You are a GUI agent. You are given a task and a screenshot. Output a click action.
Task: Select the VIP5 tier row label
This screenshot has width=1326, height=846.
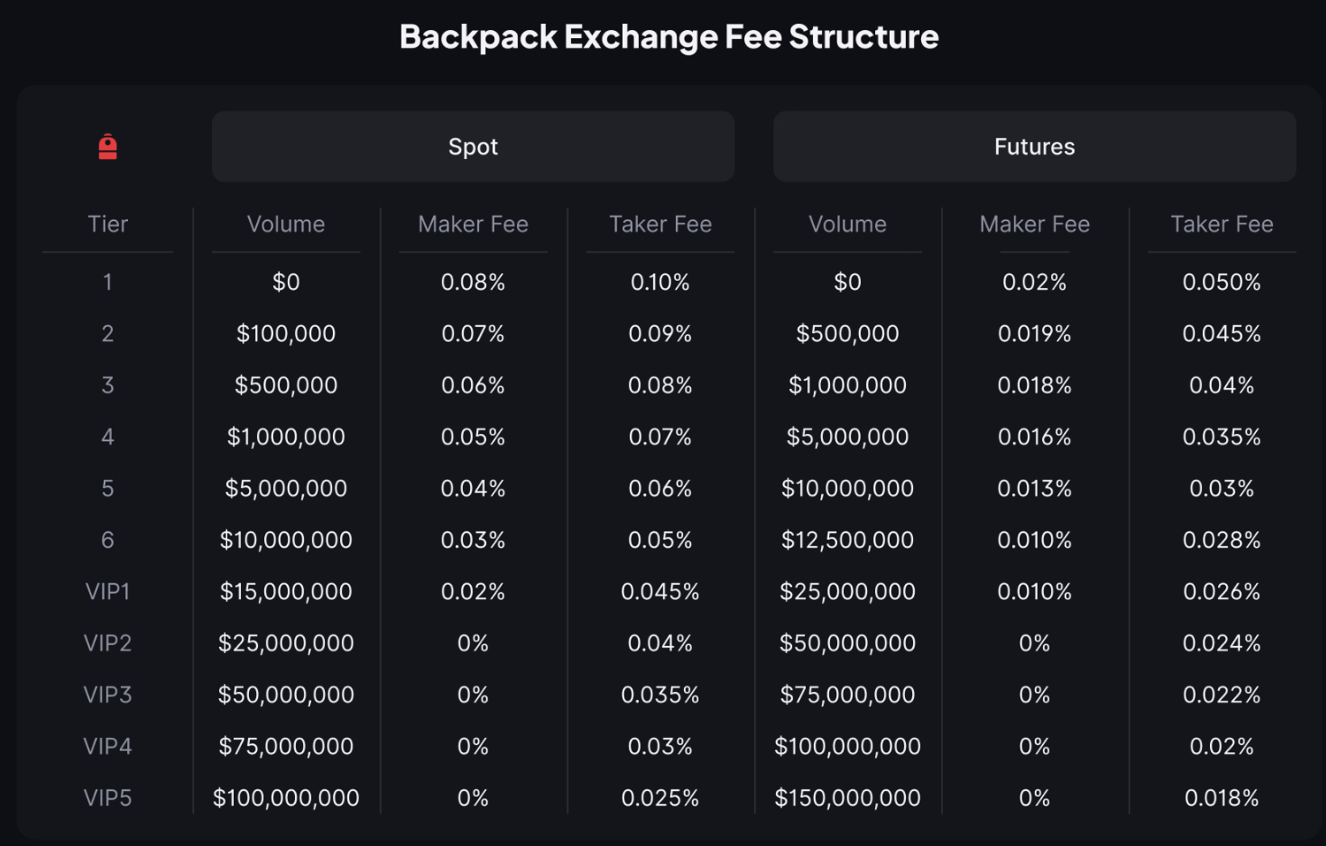pos(108,798)
